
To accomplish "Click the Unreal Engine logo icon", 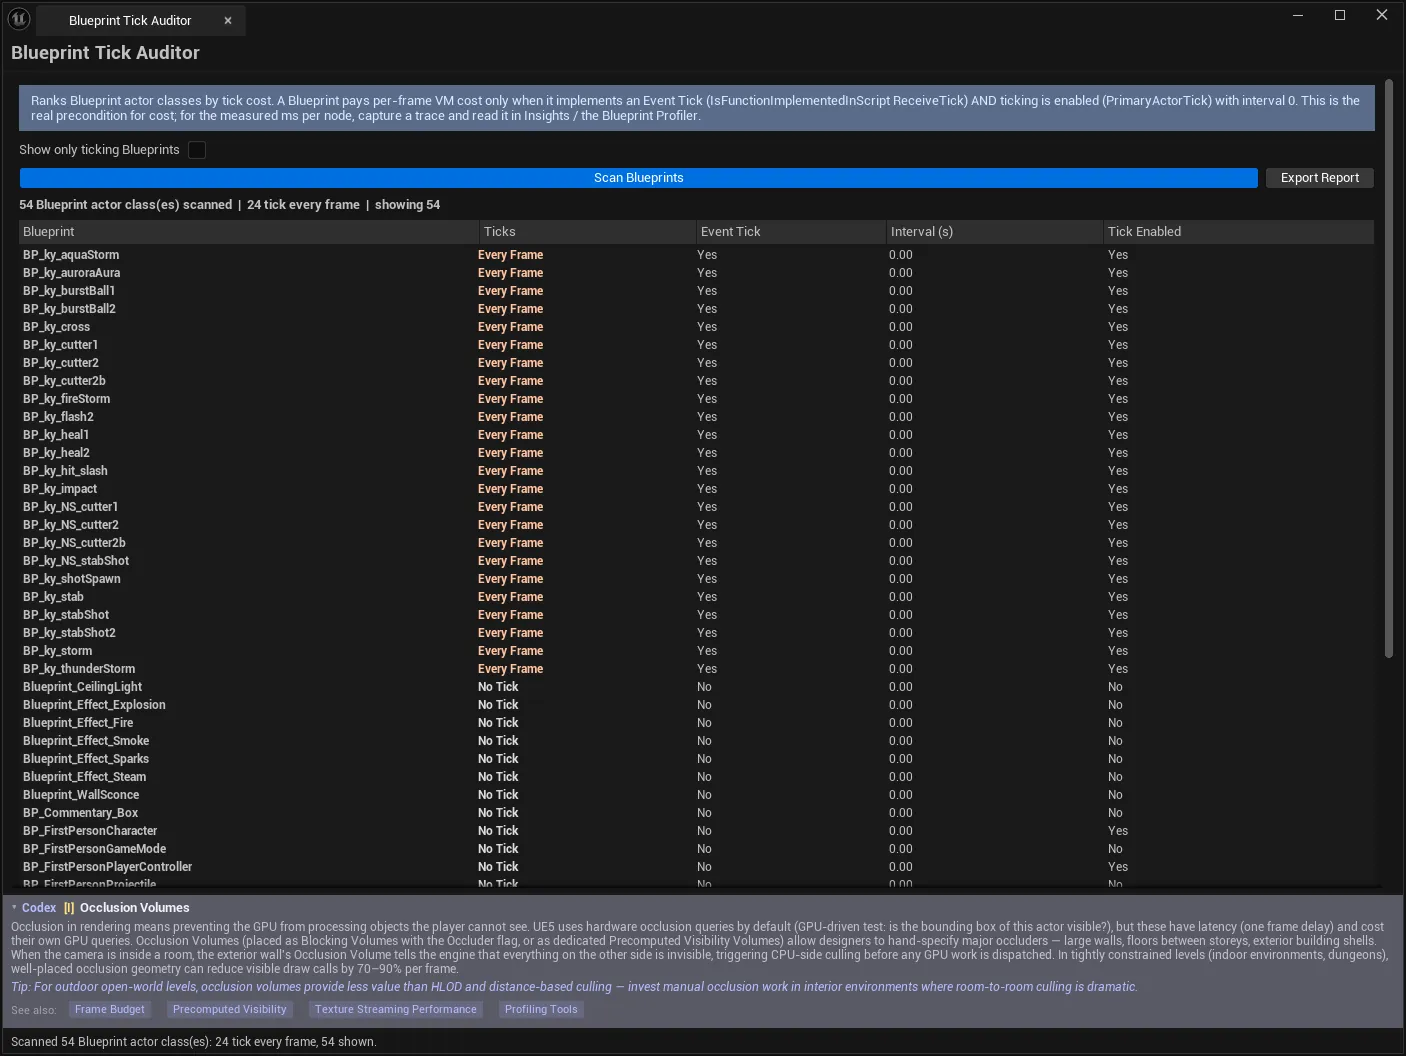I will pyautogui.click(x=19, y=18).
